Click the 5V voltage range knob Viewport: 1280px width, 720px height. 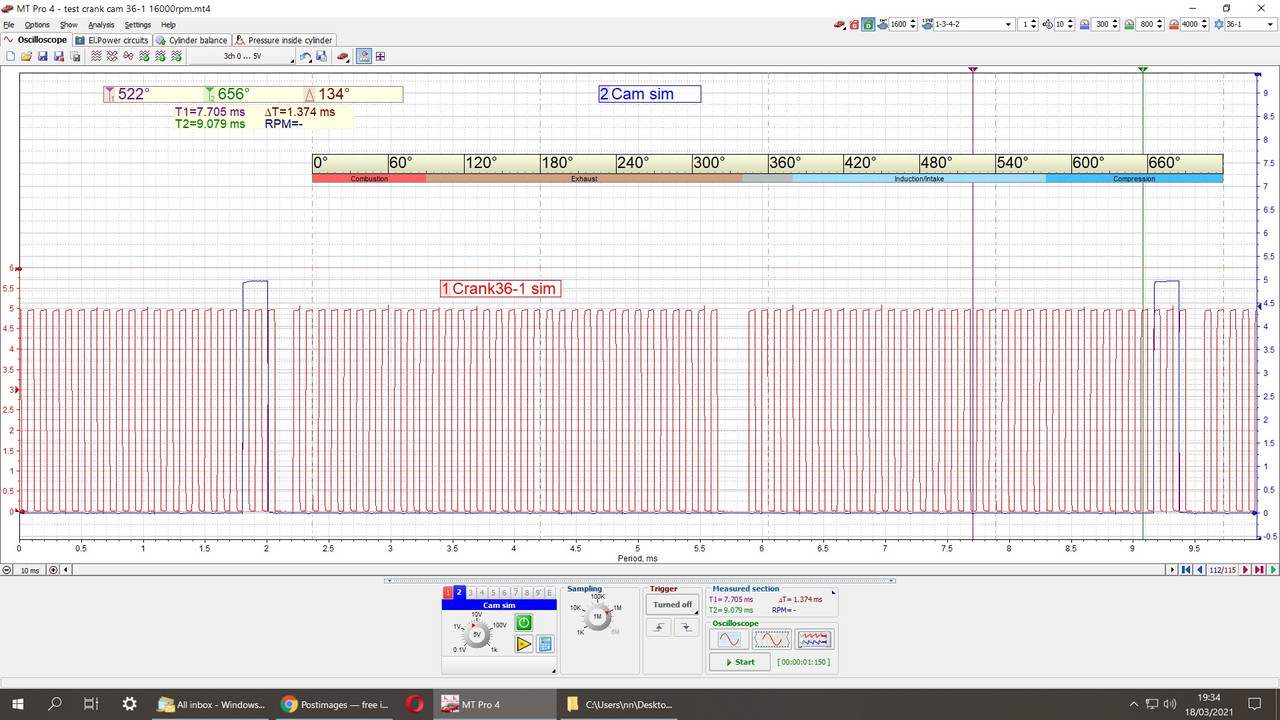[x=477, y=634]
